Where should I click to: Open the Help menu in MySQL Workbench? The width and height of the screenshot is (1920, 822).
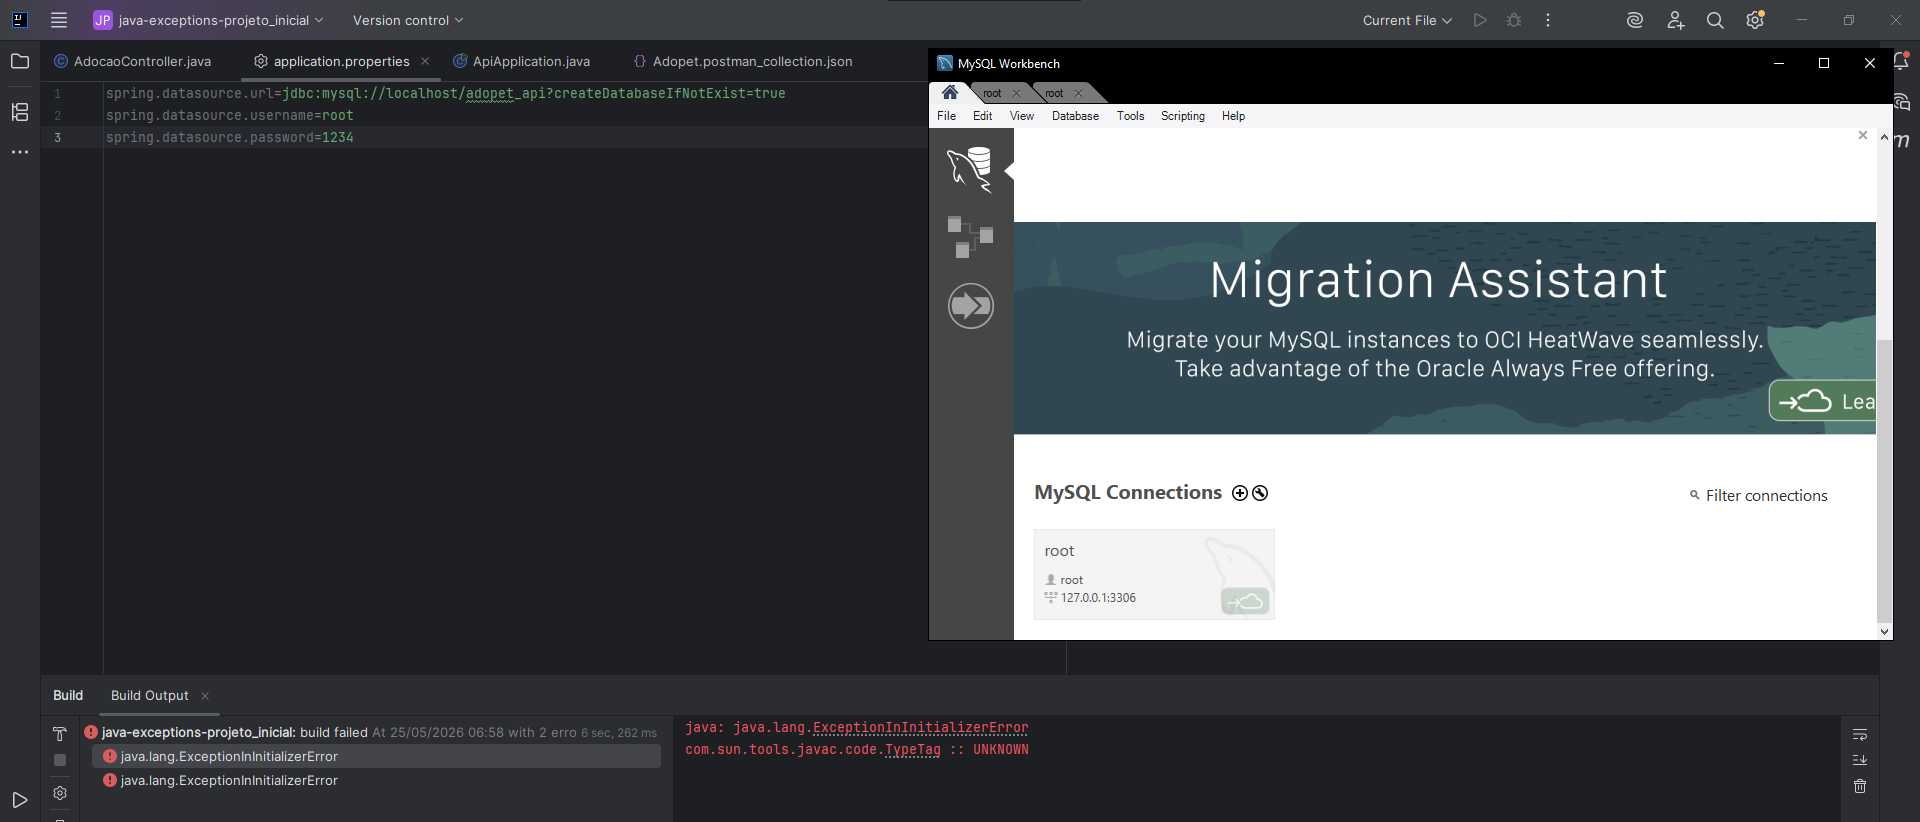[1234, 116]
